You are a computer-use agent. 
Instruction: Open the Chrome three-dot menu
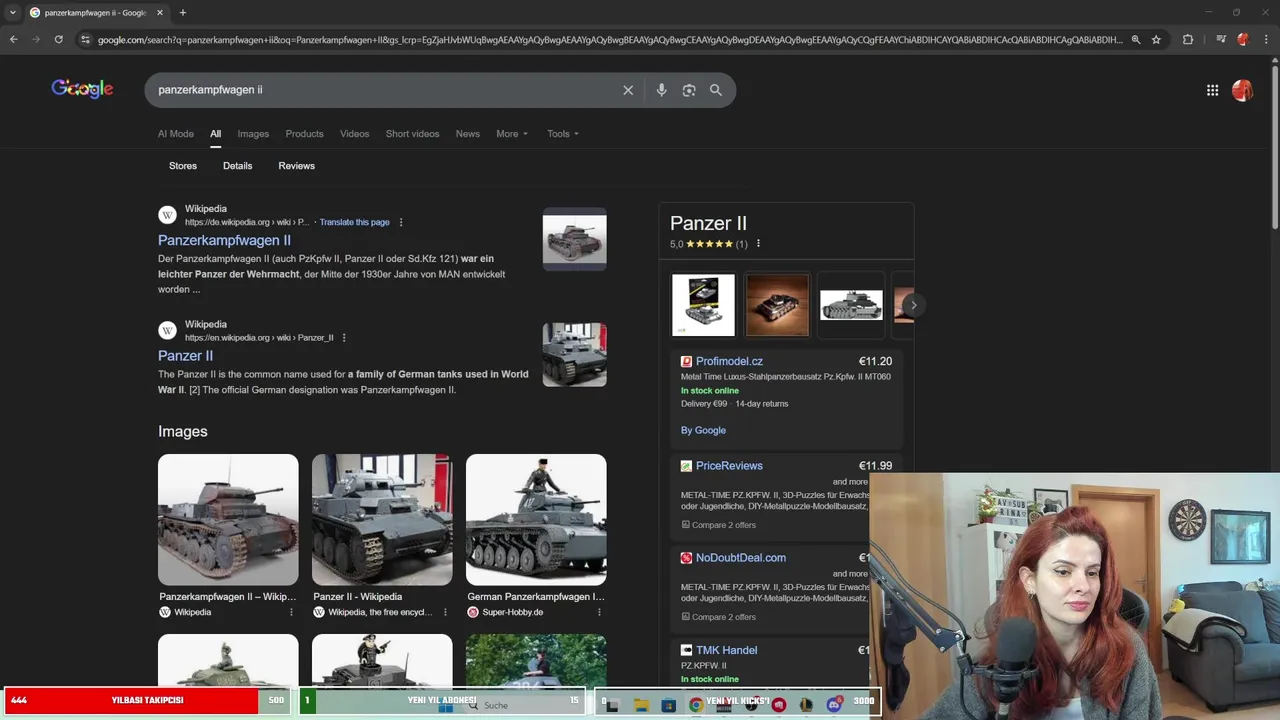click(x=1265, y=39)
